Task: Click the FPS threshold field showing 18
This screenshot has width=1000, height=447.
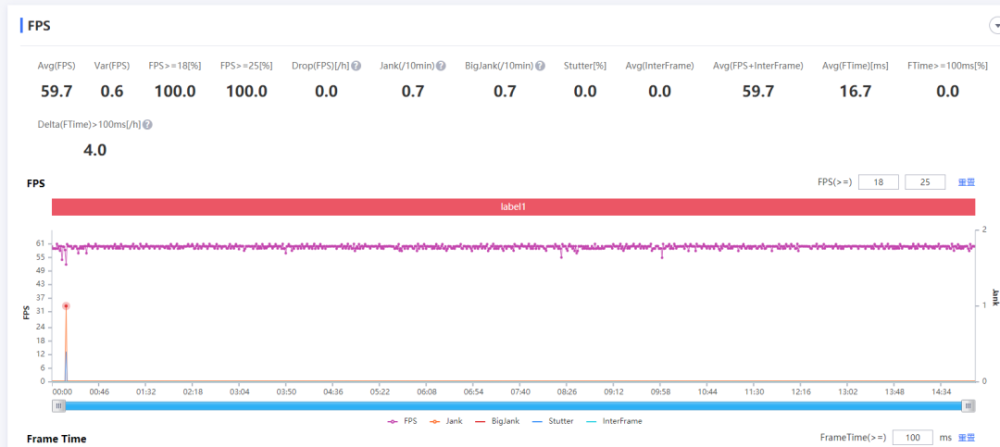Action: 878,182
